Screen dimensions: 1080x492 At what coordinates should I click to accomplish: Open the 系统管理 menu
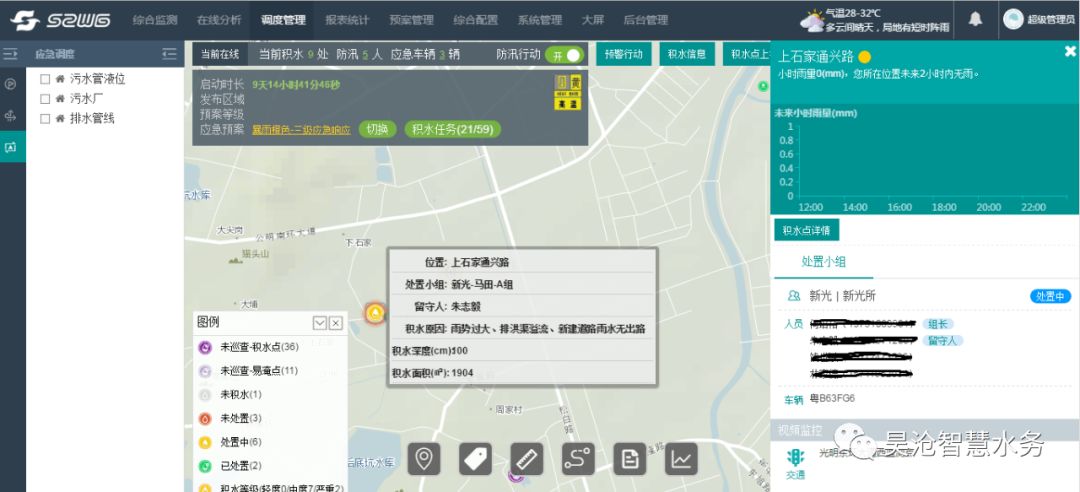540,20
